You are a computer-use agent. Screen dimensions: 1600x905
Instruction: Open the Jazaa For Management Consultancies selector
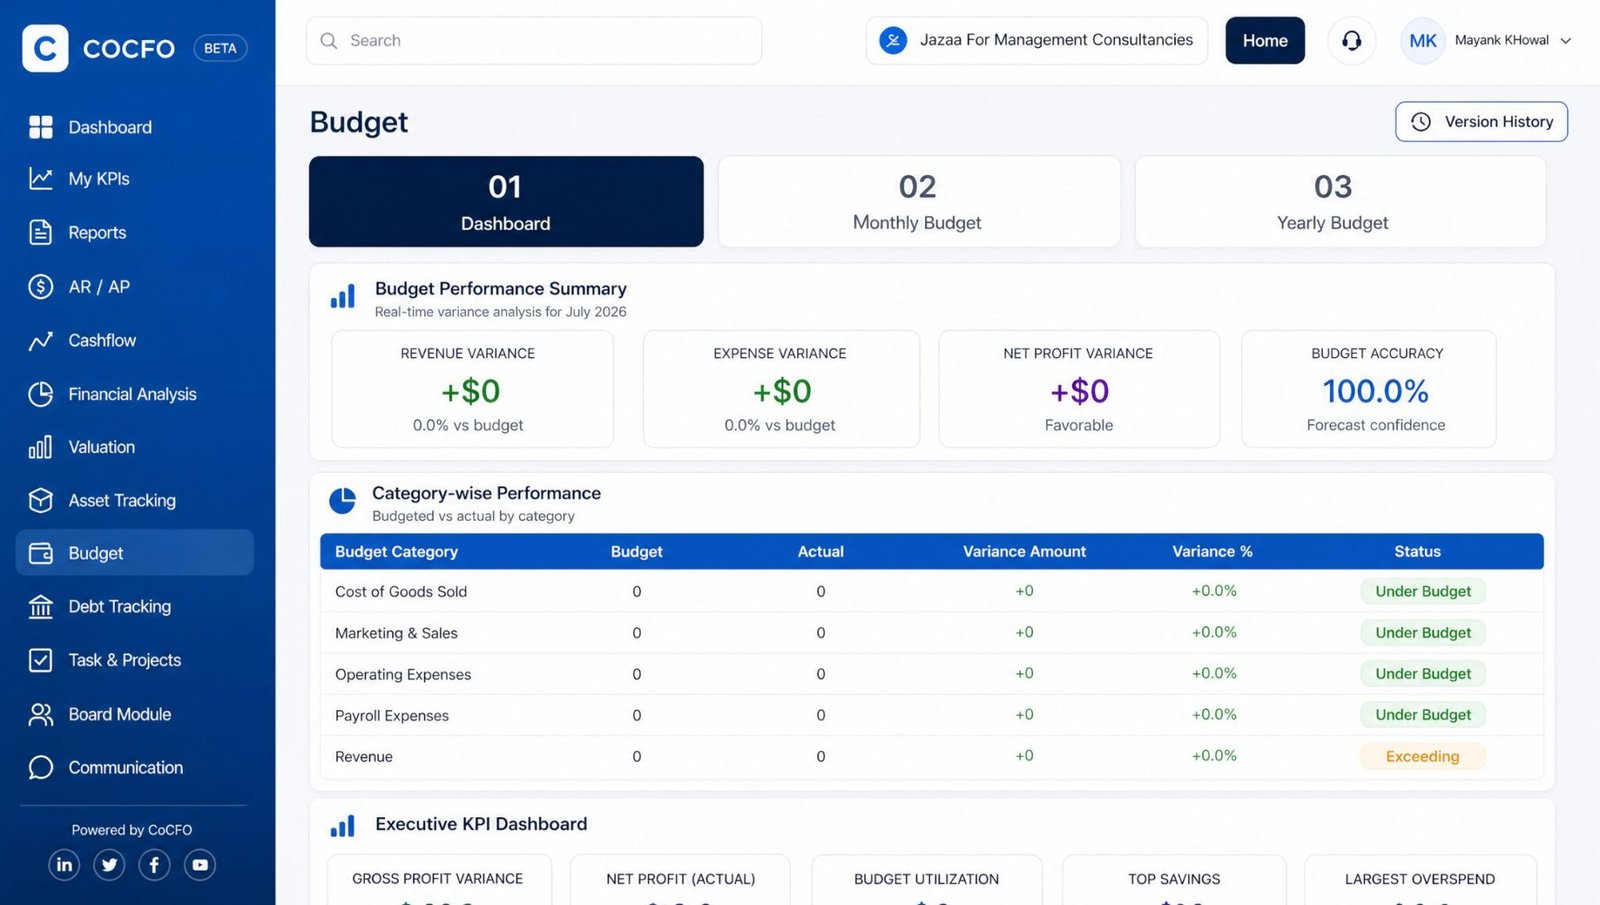(1037, 41)
